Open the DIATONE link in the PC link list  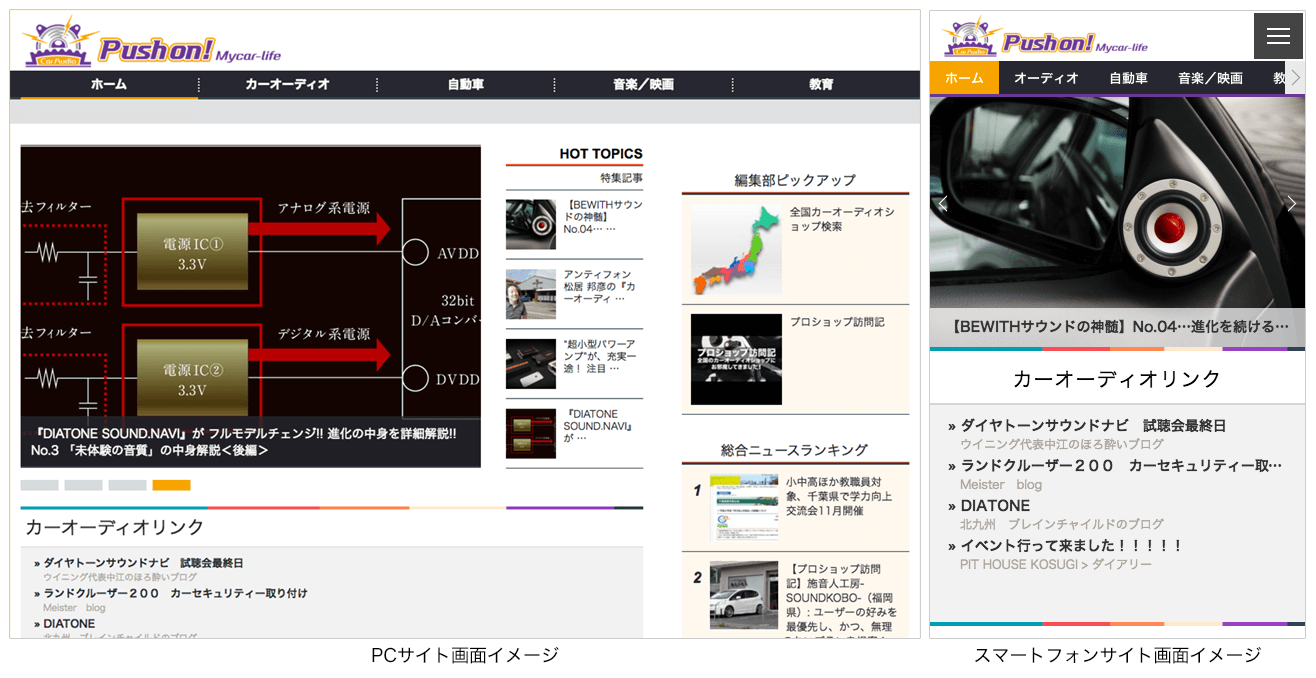[69, 623]
